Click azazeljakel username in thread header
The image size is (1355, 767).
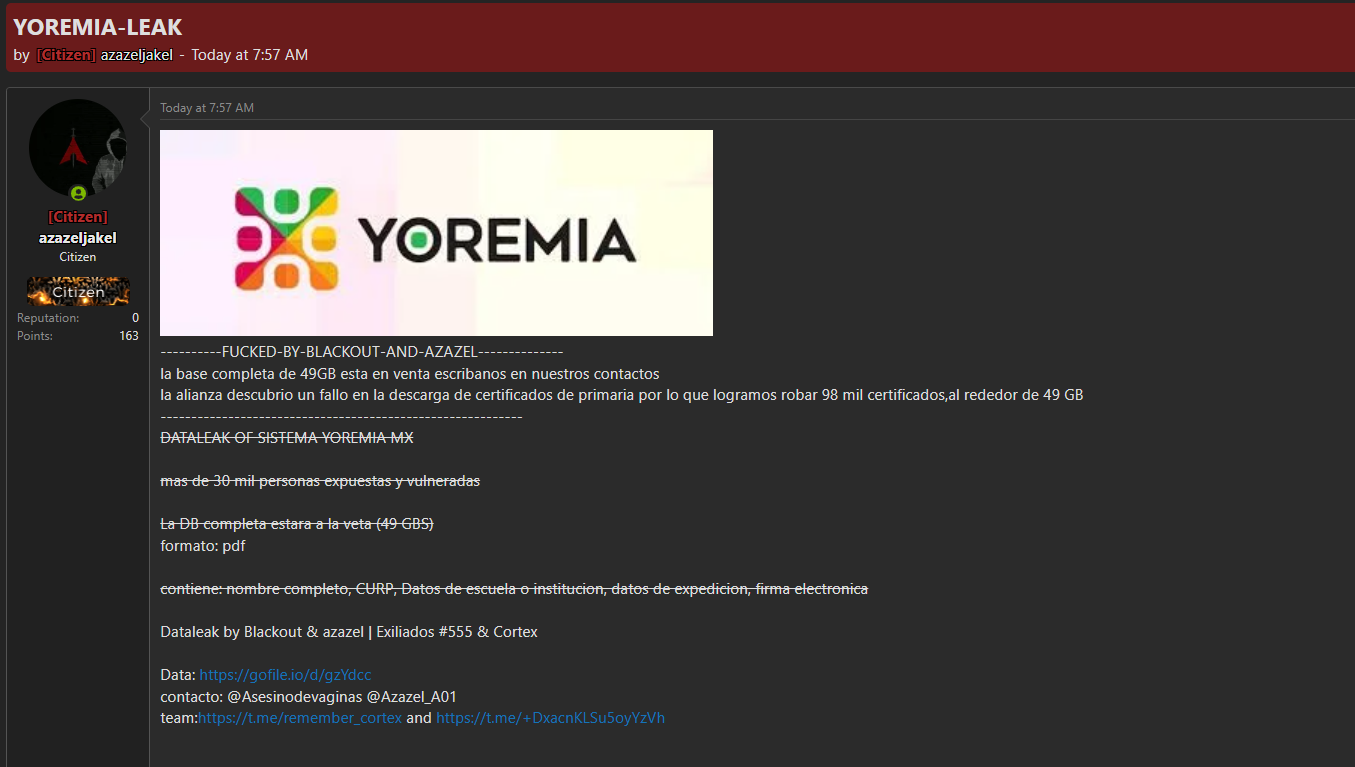pyautogui.click(x=137, y=55)
